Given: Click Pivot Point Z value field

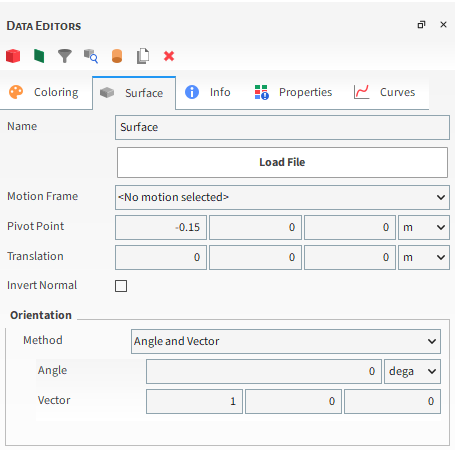Looking at the screenshot, I should point(350,227).
